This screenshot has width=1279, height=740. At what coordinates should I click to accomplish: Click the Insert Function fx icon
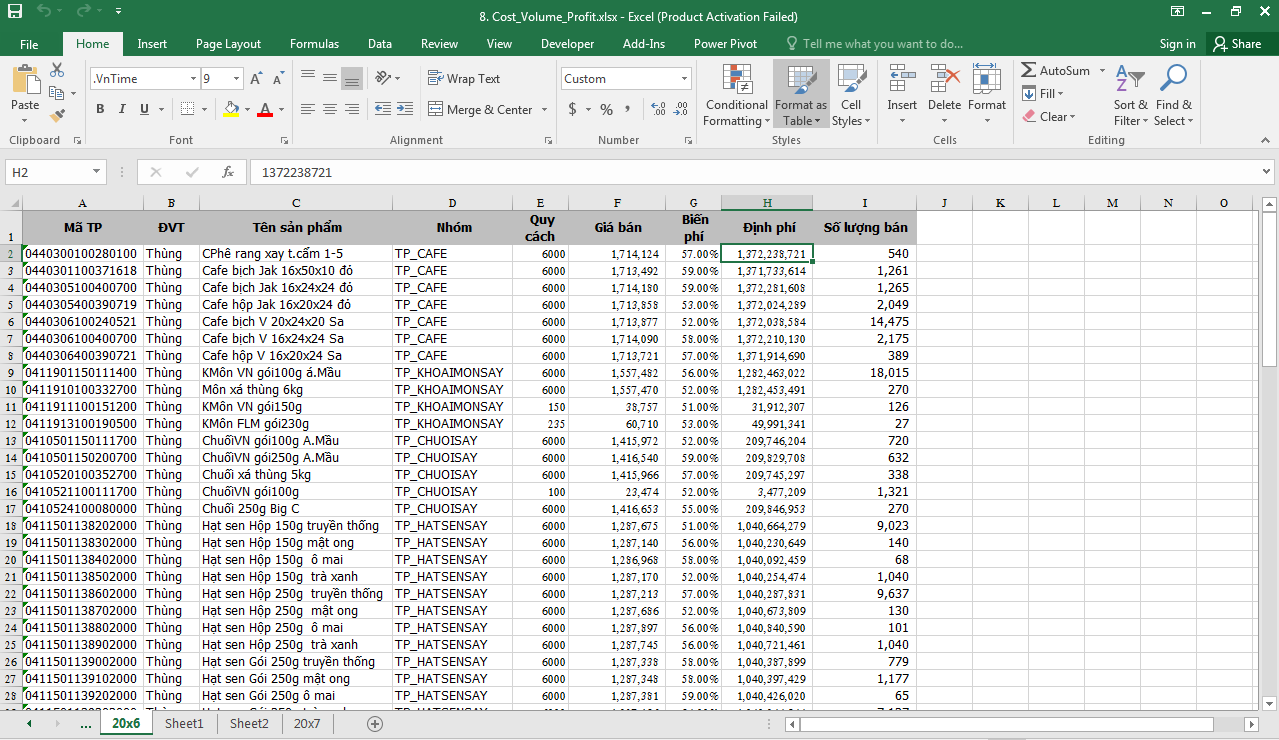[228, 172]
